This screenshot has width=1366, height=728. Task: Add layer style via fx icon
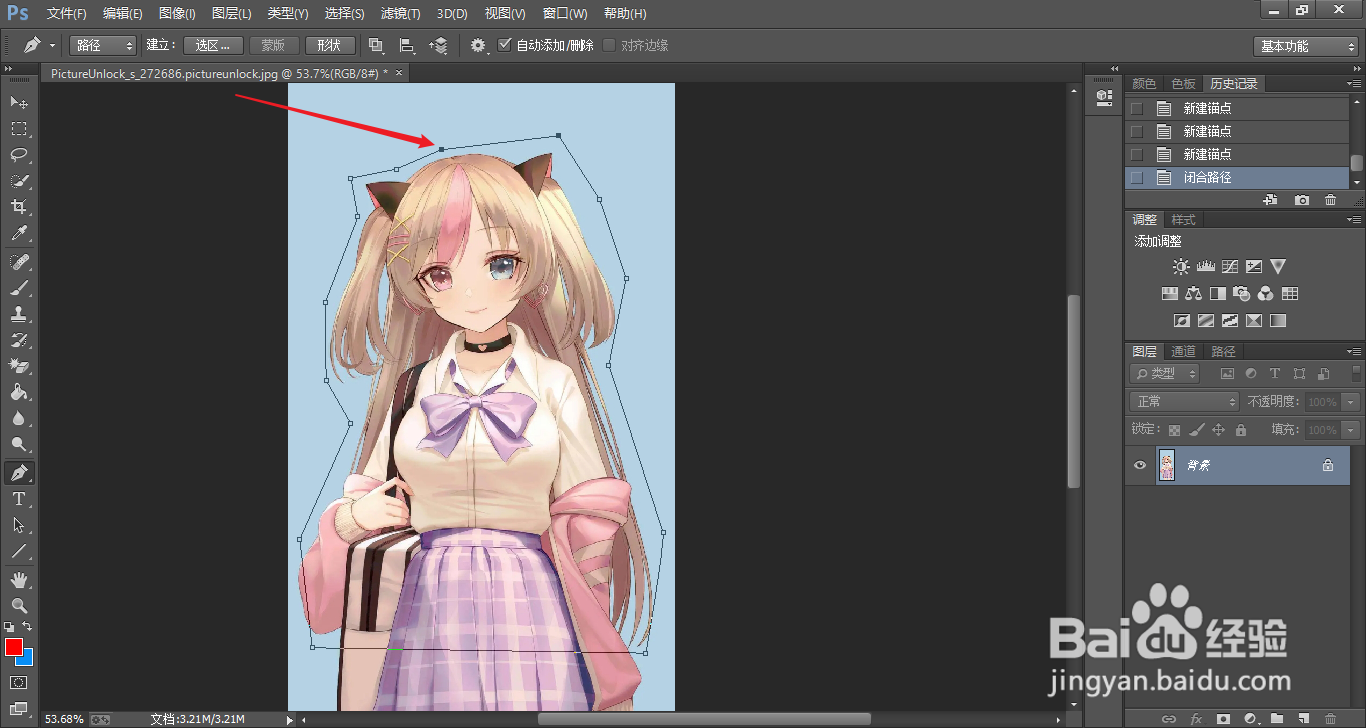tap(1196, 718)
